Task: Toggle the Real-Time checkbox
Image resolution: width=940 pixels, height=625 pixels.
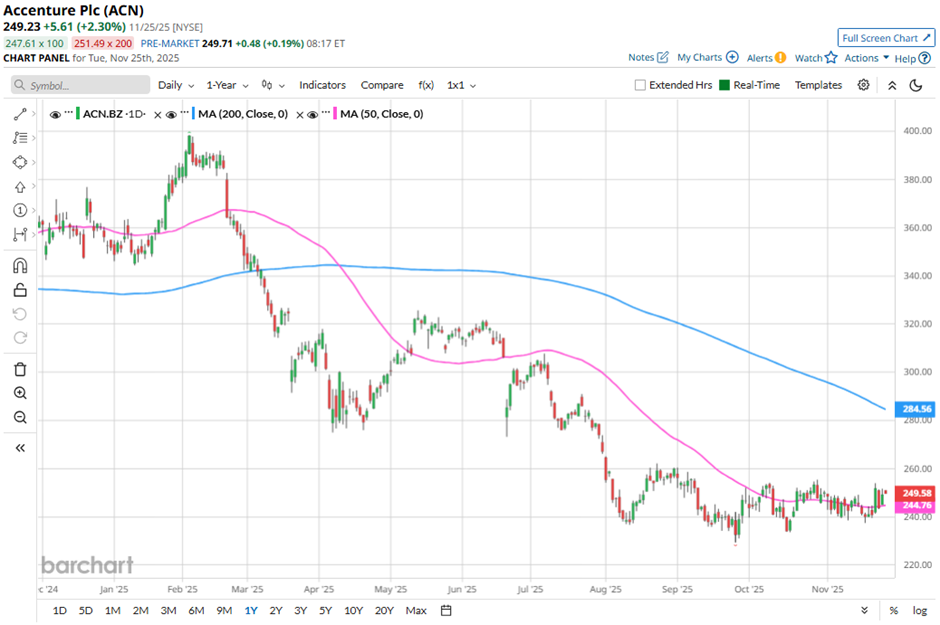Action: point(724,85)
